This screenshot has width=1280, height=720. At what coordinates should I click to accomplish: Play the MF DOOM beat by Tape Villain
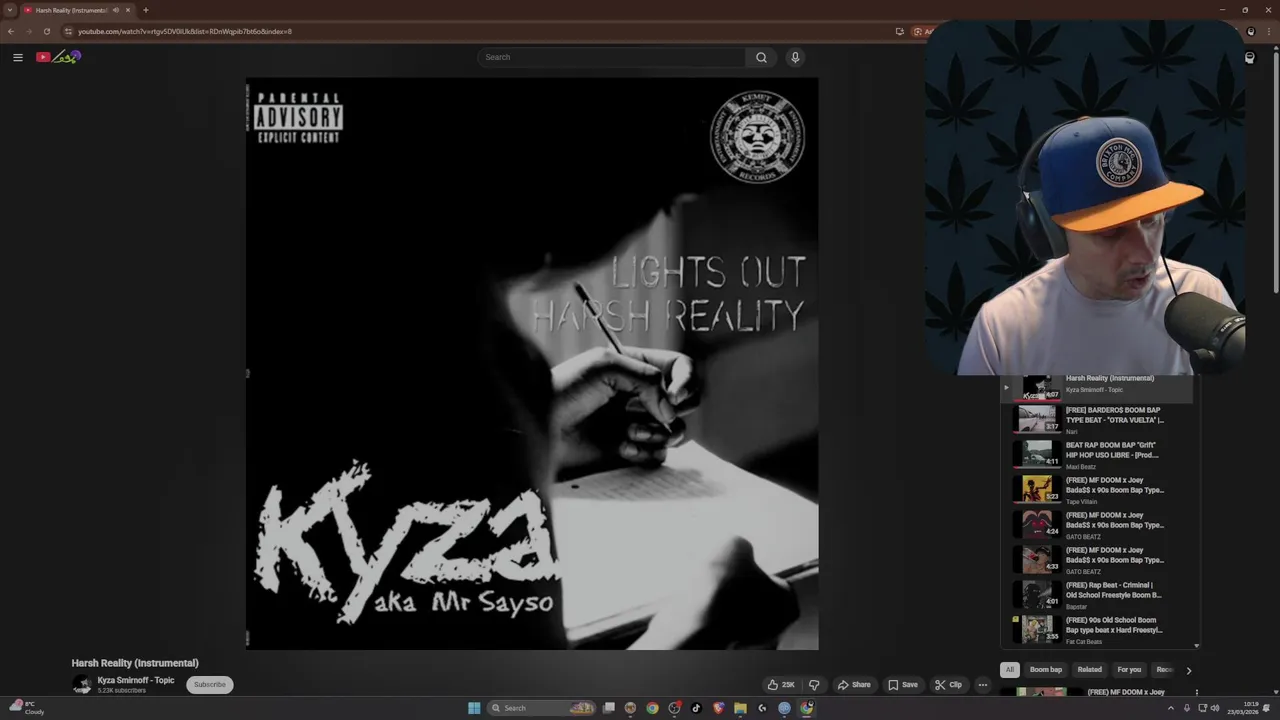click(1098, 489)
